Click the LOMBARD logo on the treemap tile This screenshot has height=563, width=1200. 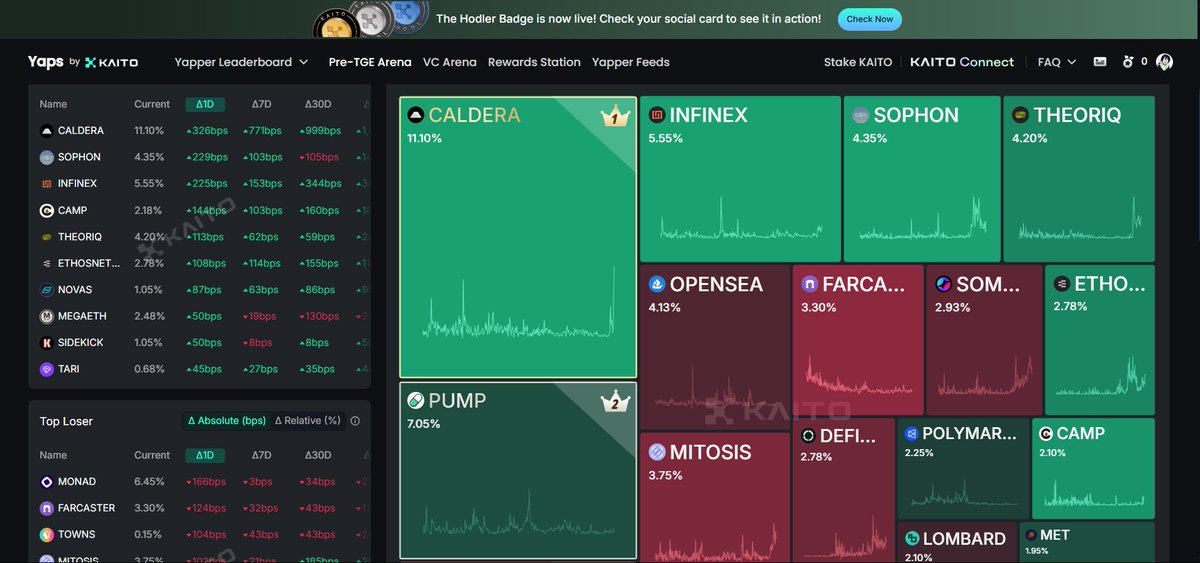point(911,539)
